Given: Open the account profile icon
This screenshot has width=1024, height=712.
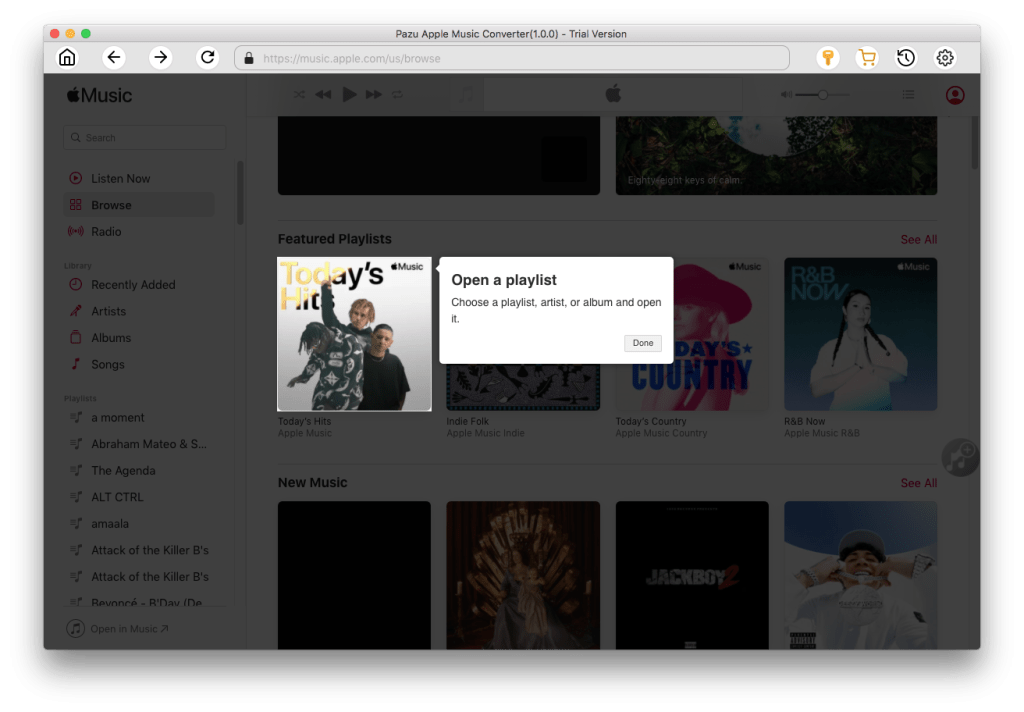Looking at the screenshot, I should [955, 95].
